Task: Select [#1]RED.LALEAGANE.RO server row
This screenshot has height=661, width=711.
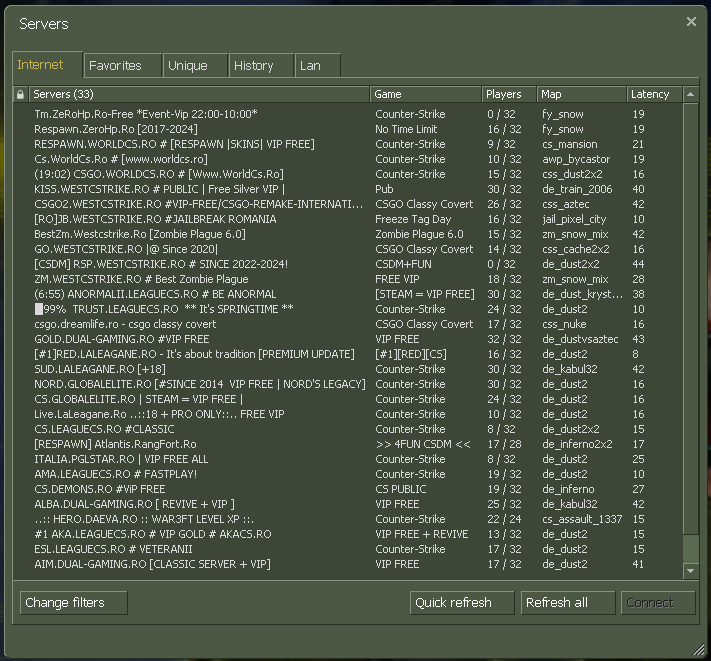Action: pos(348,354)
